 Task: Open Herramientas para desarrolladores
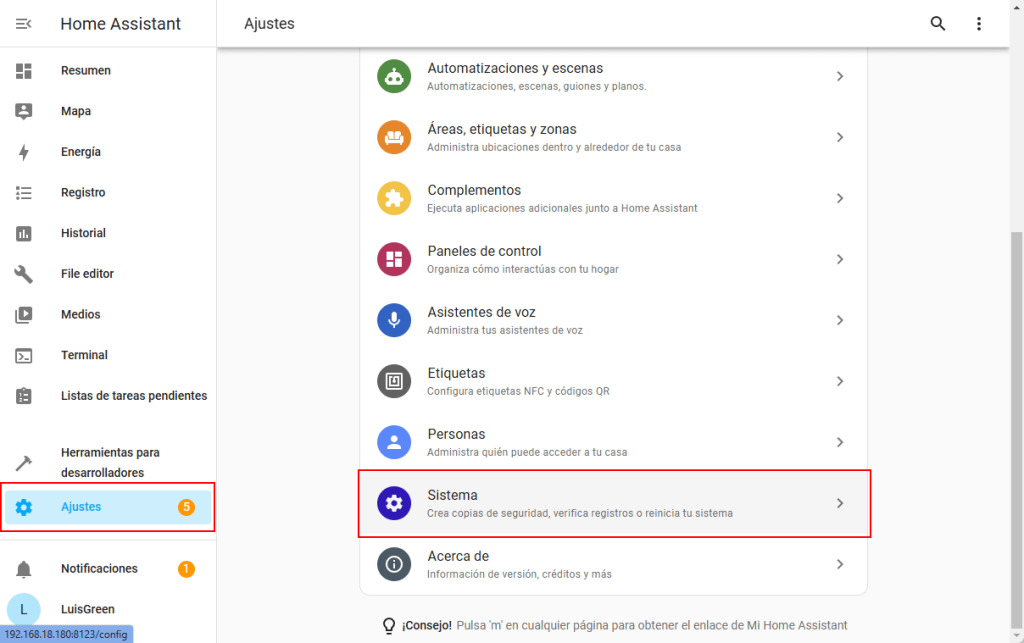coord(110,462)
